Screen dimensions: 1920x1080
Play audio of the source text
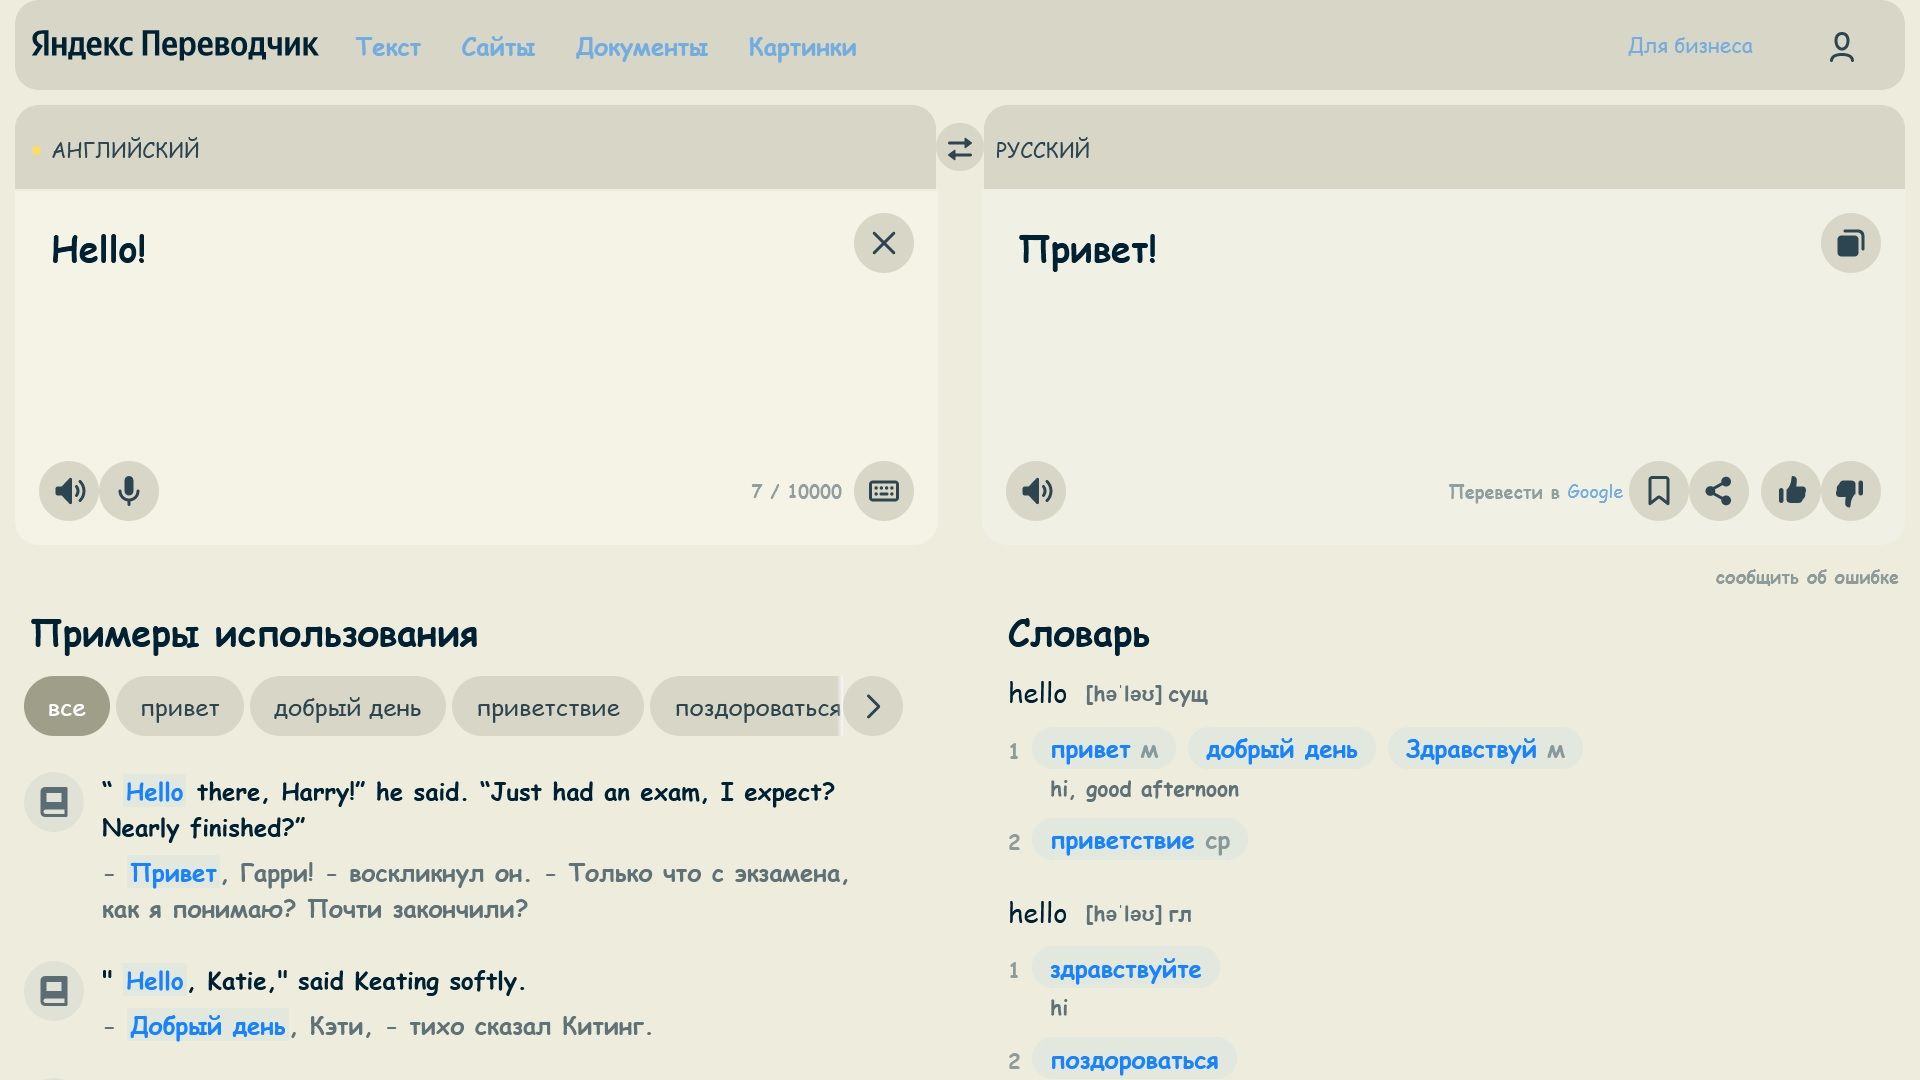click(x=69, y=491)
